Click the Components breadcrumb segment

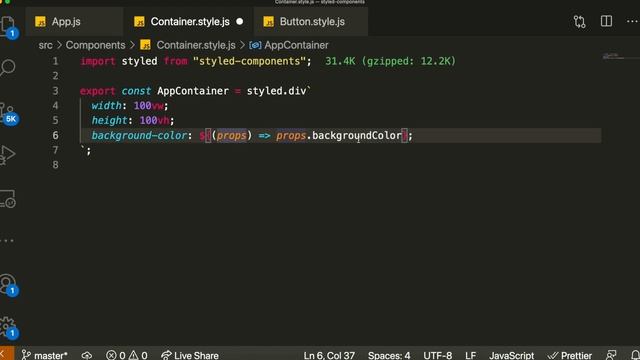point(96,45)
